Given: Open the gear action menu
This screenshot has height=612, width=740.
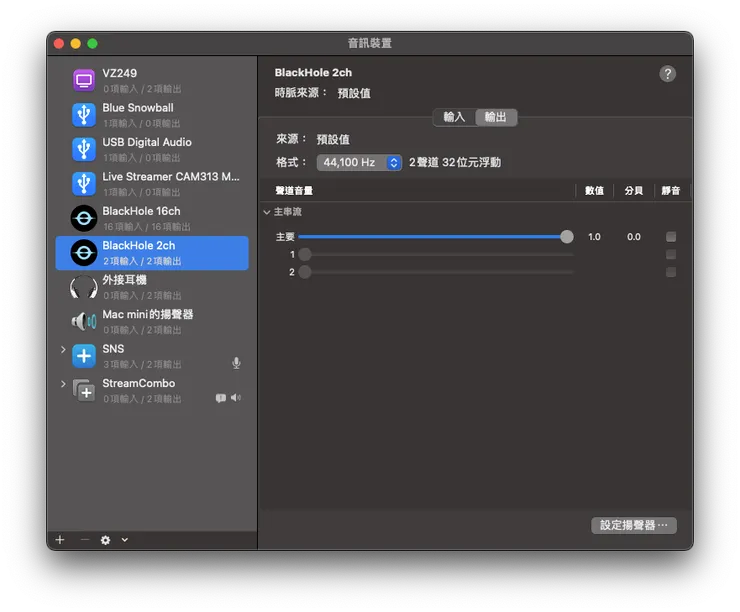Looking at the screenshot, I should click(105, 540).
